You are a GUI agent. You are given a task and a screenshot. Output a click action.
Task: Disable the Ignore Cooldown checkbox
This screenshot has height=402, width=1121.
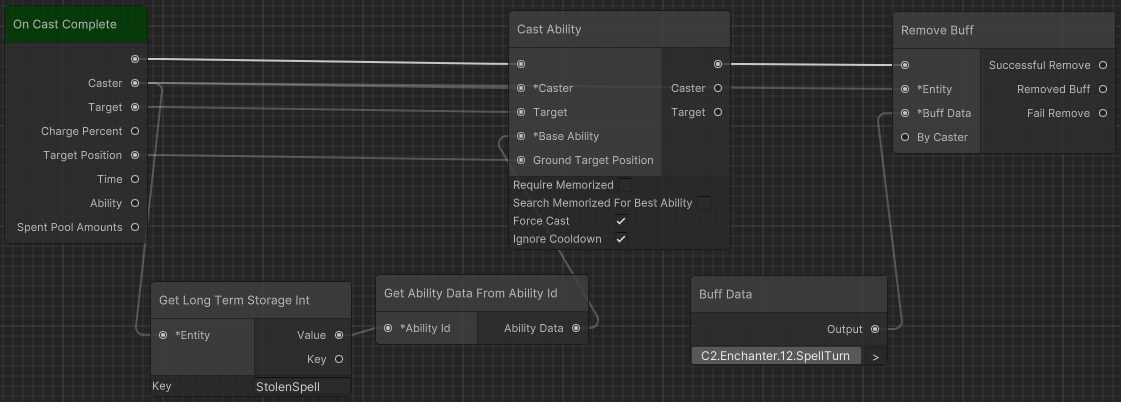pyautogui.click(x=621, y=239)
